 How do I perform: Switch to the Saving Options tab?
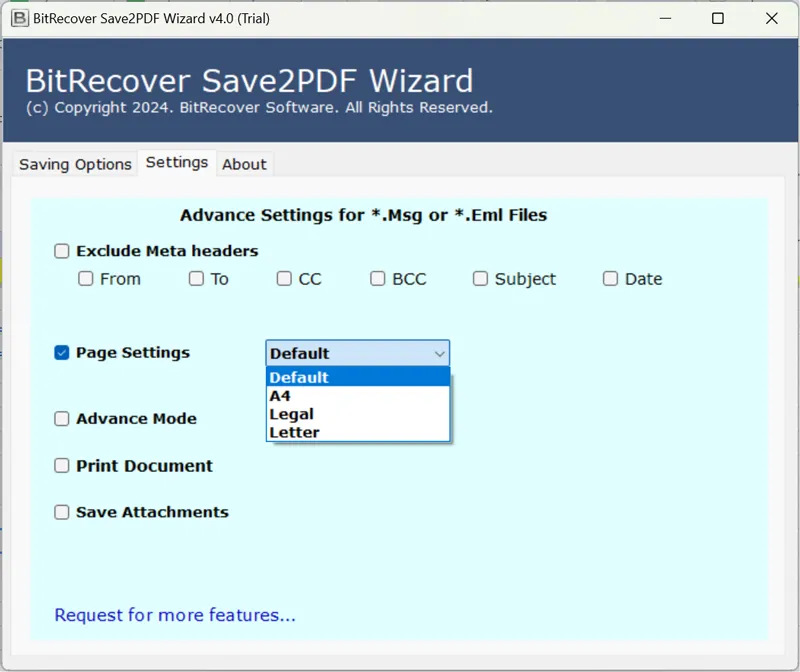point(75,164)
